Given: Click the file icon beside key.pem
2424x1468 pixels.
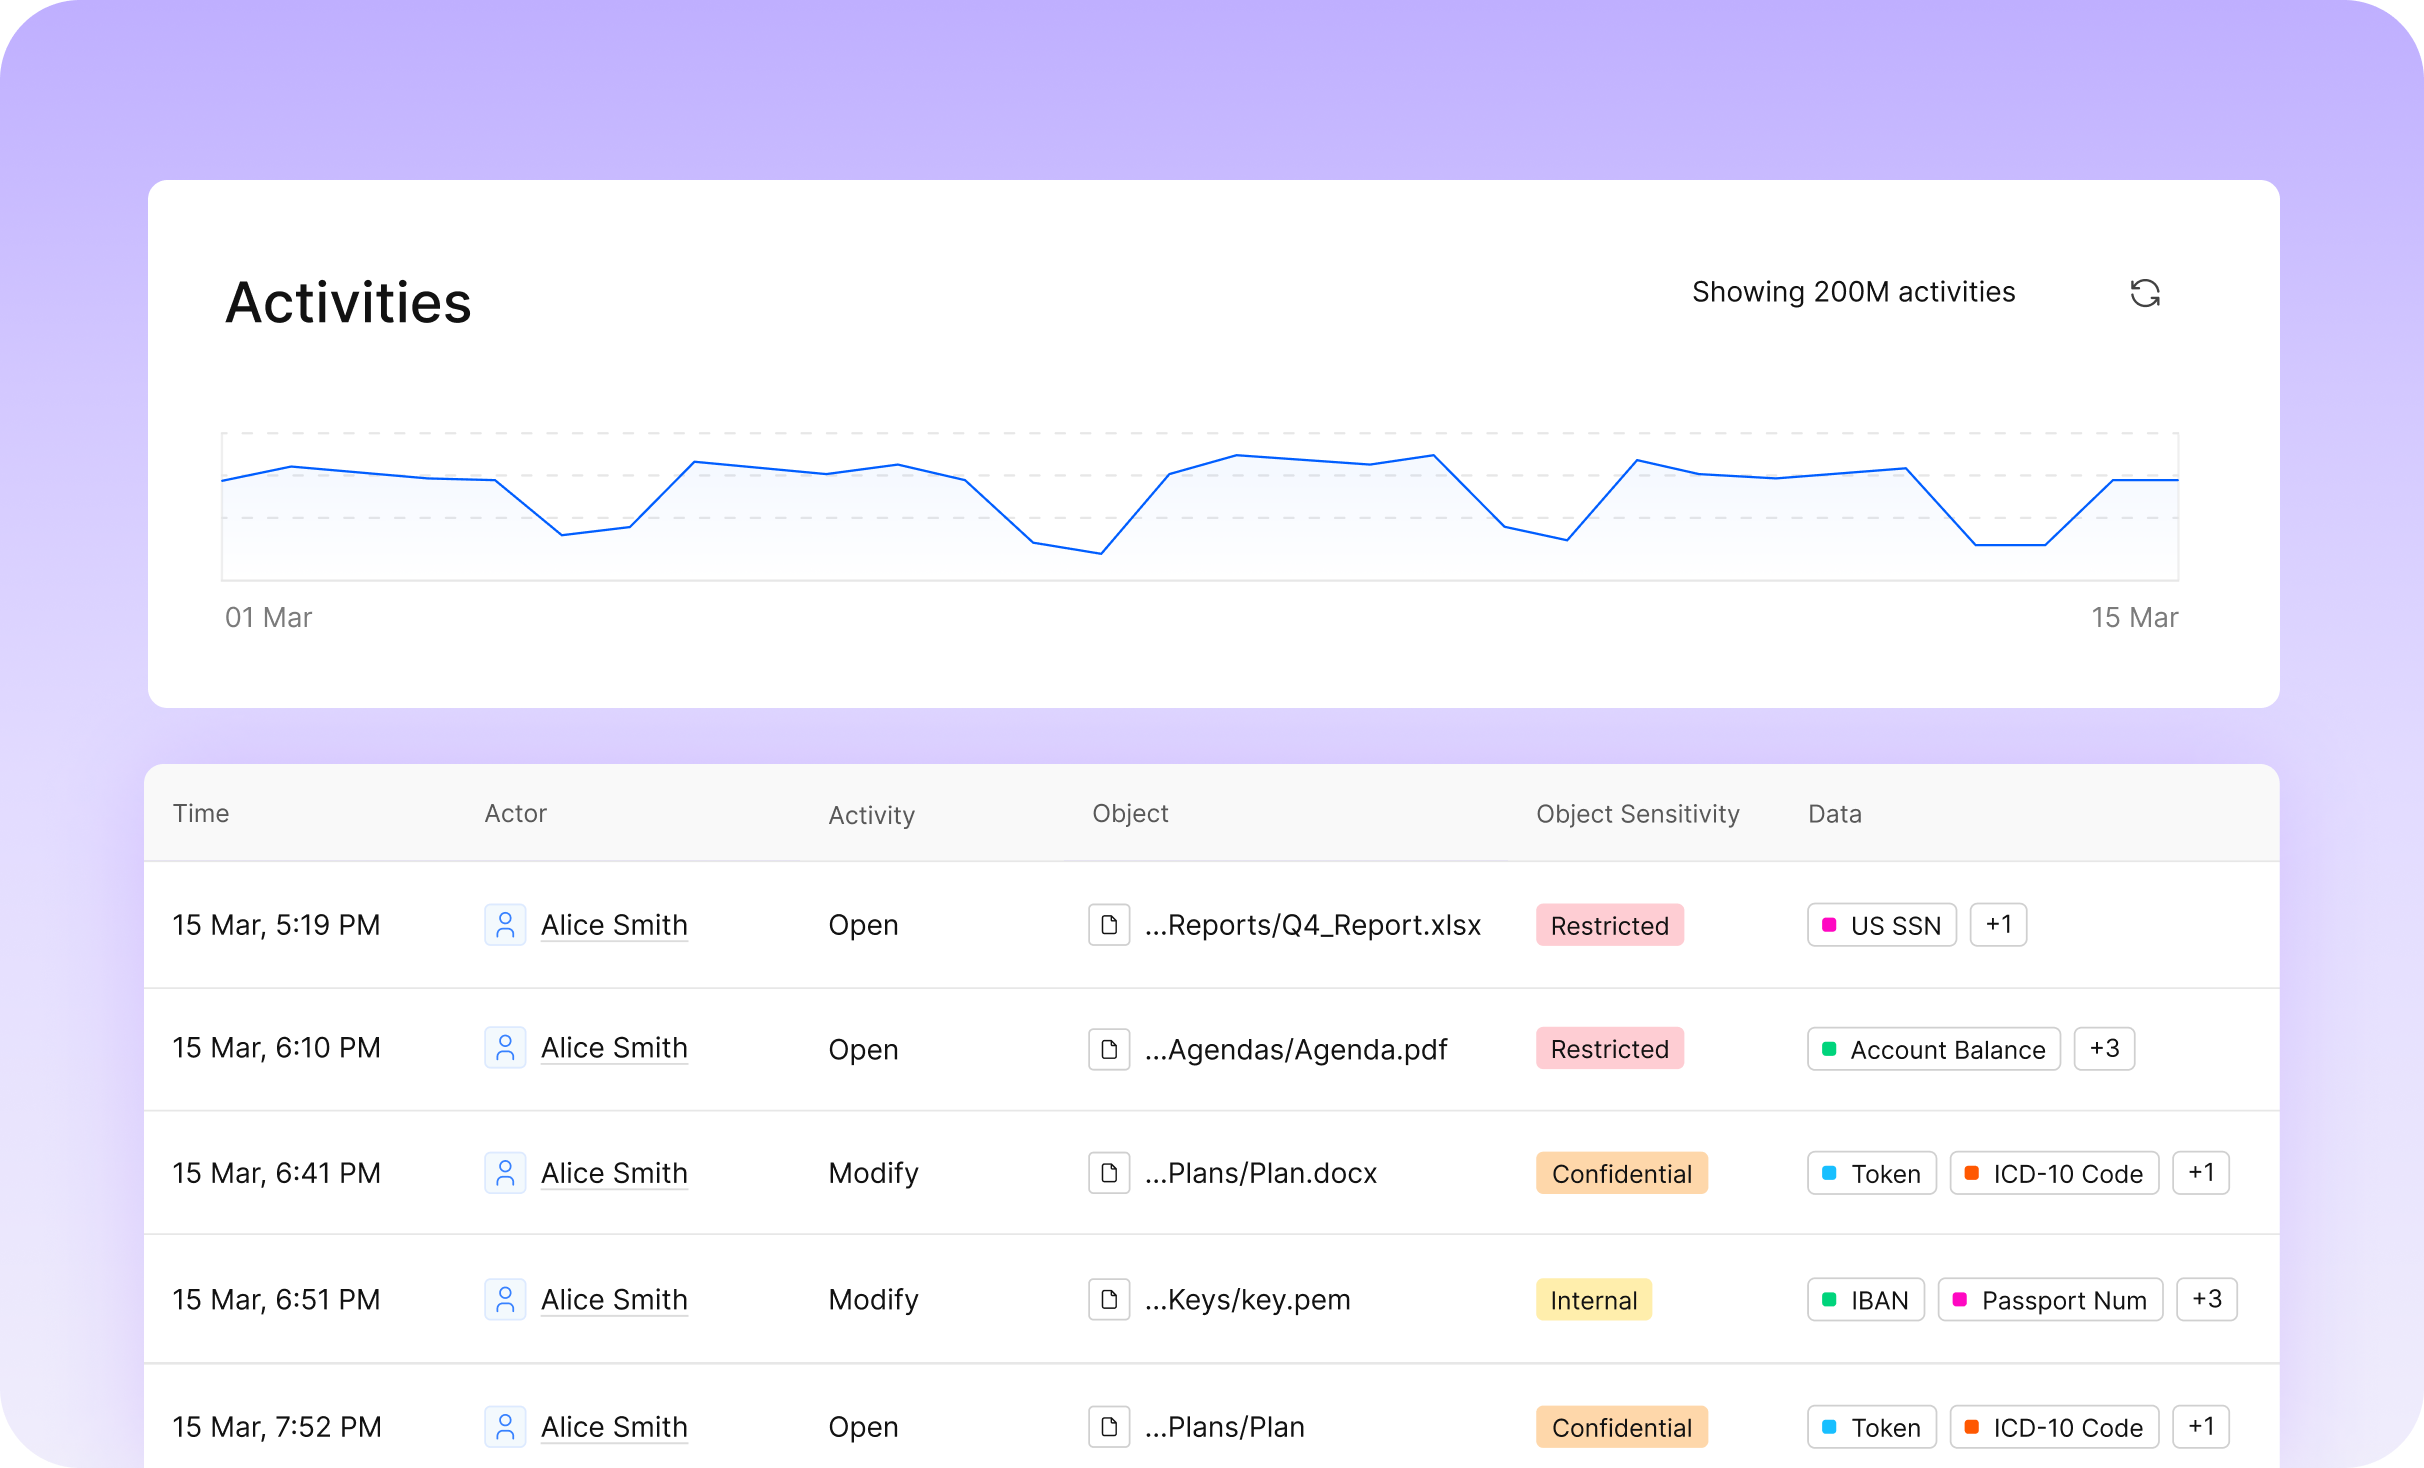Looking at the screenshot, I should [1109, 1299].
